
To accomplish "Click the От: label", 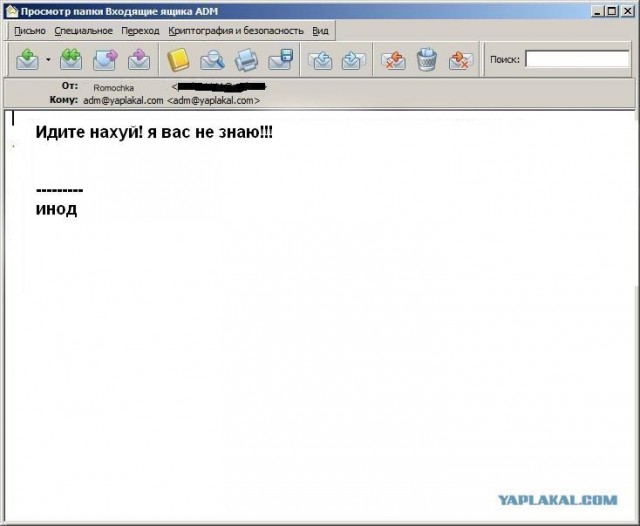I will tap(70, 86).
